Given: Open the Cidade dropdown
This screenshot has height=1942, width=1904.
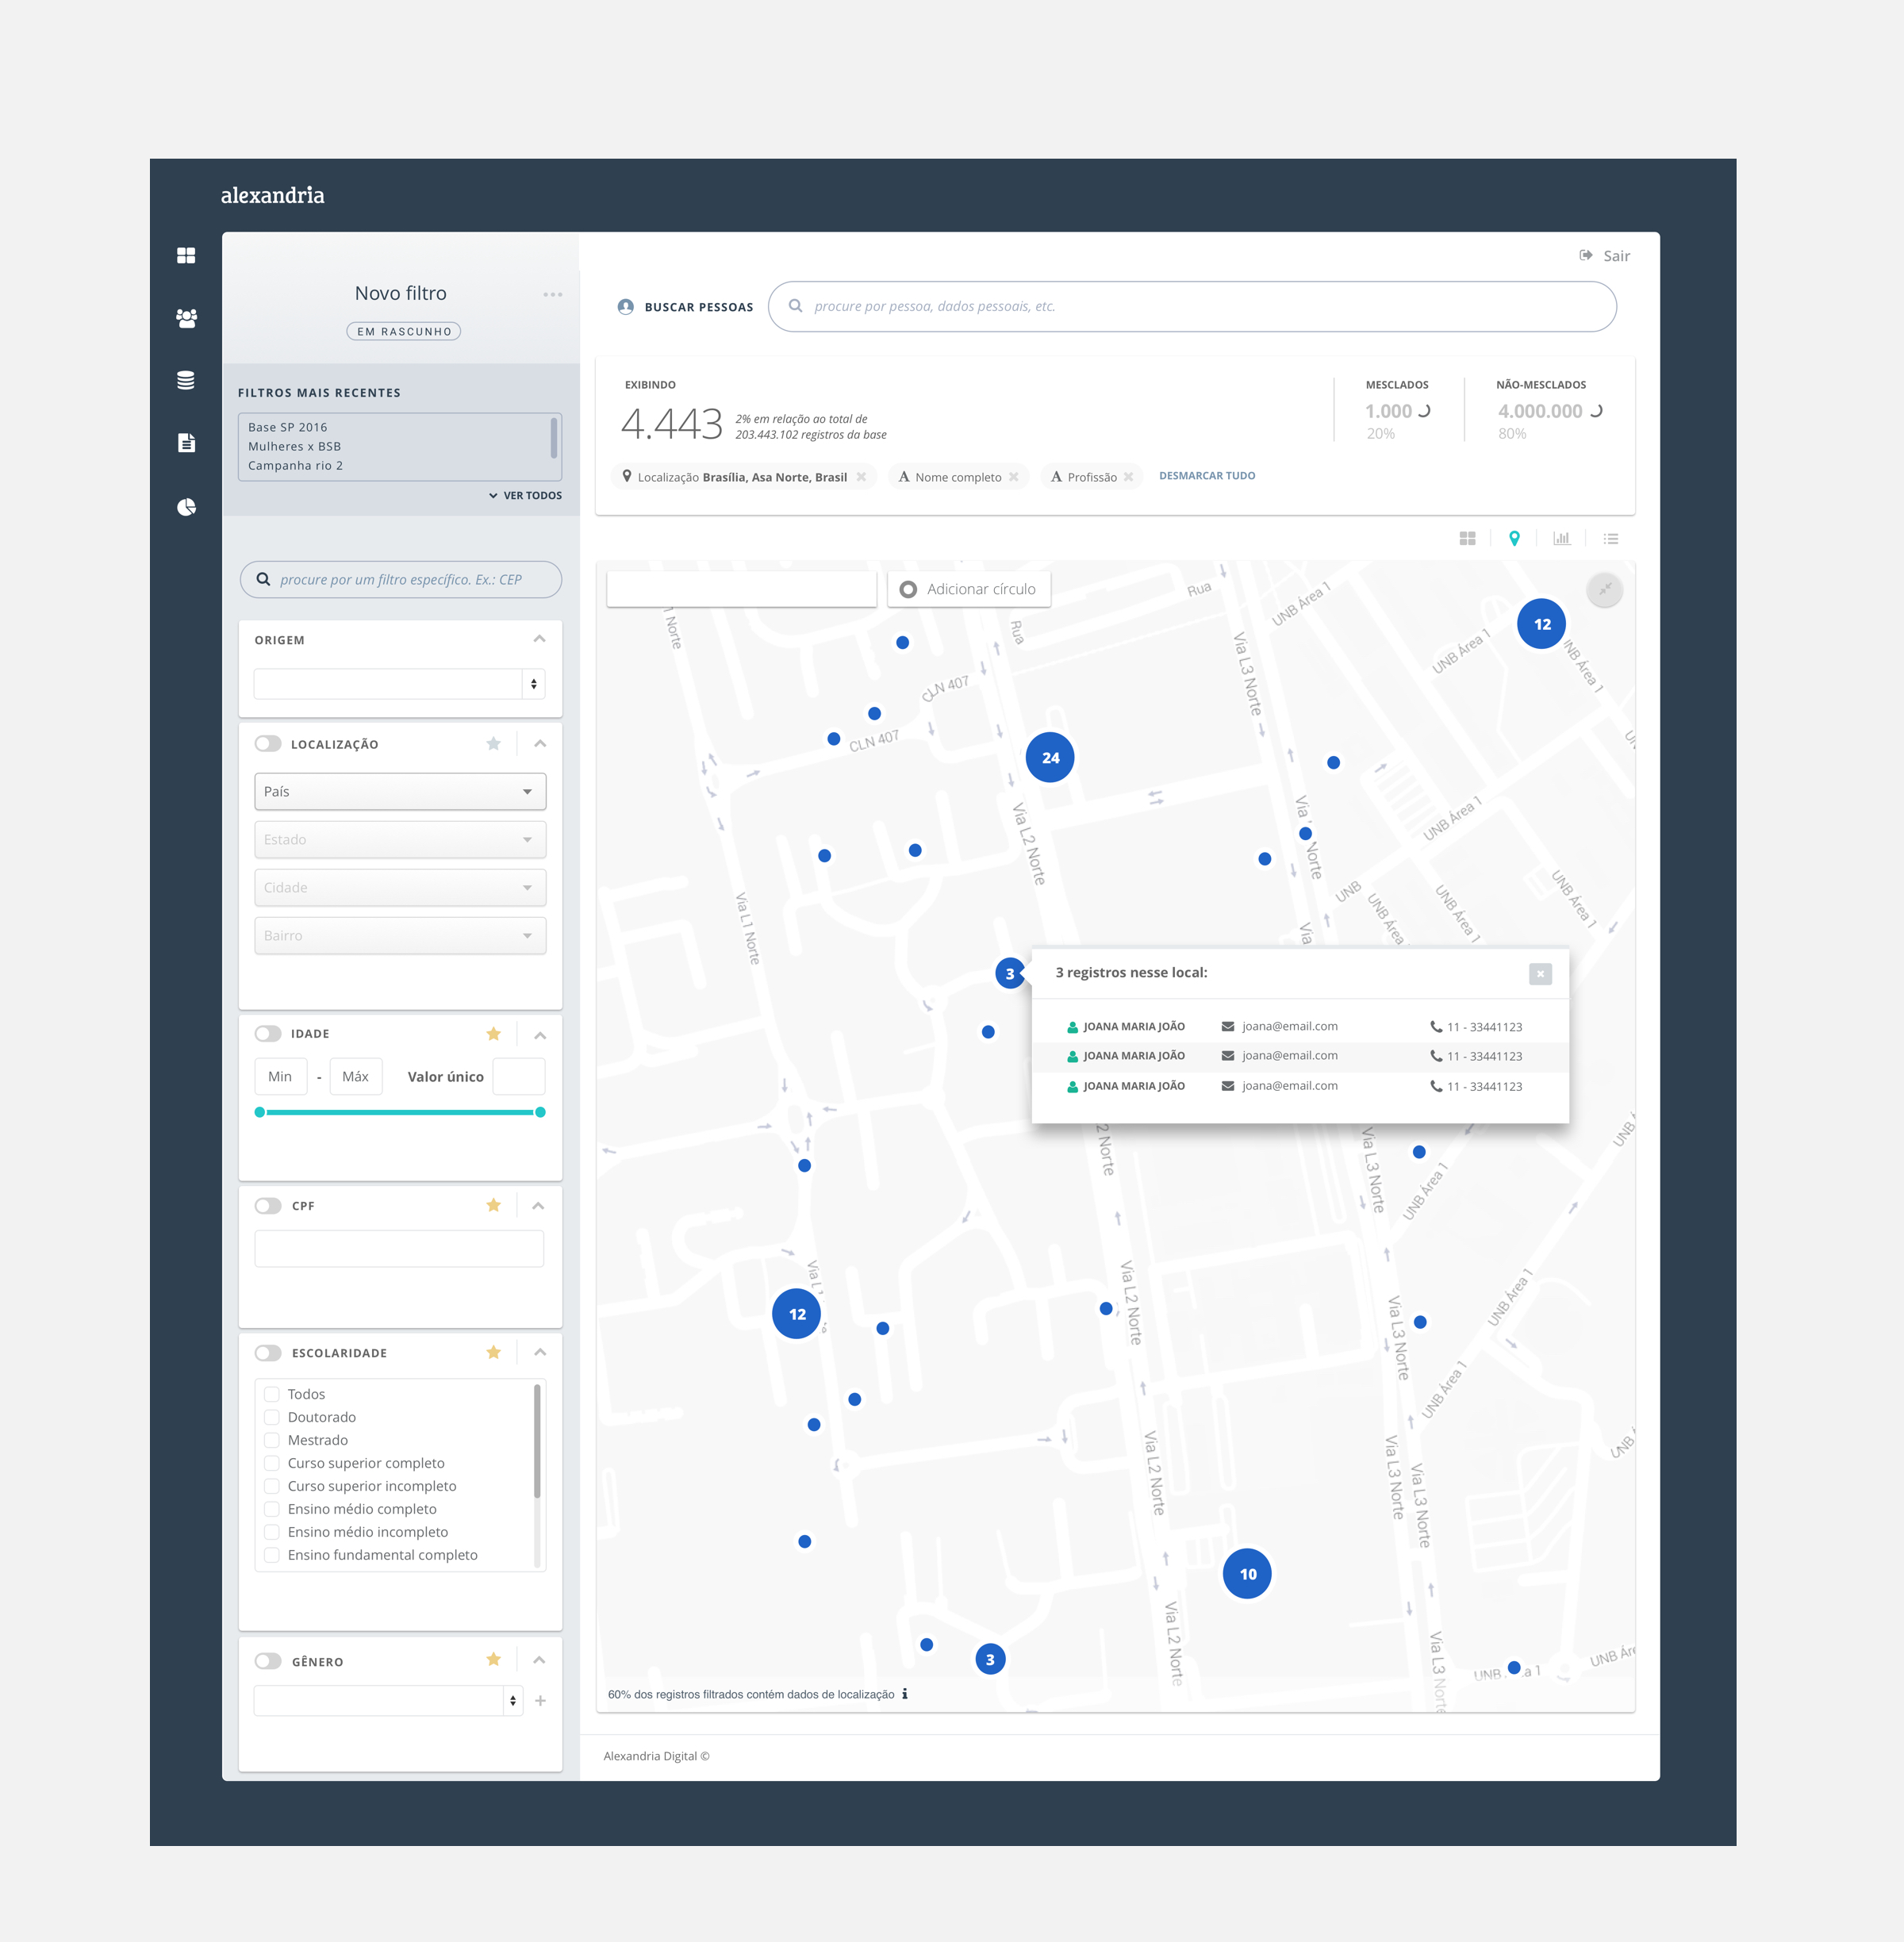Looking at the screenshot, I should coord(400,888).
